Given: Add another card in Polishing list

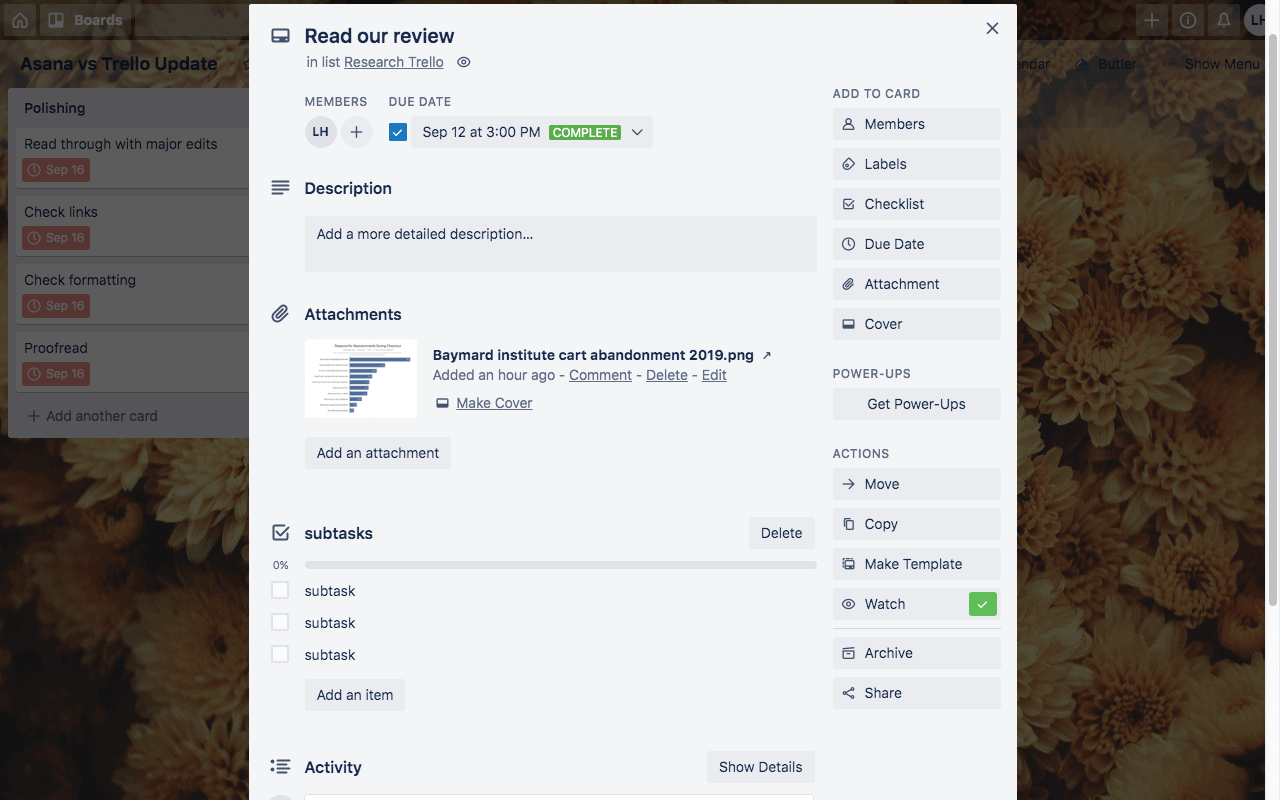Looking at the screenshot, I should 92,416.
